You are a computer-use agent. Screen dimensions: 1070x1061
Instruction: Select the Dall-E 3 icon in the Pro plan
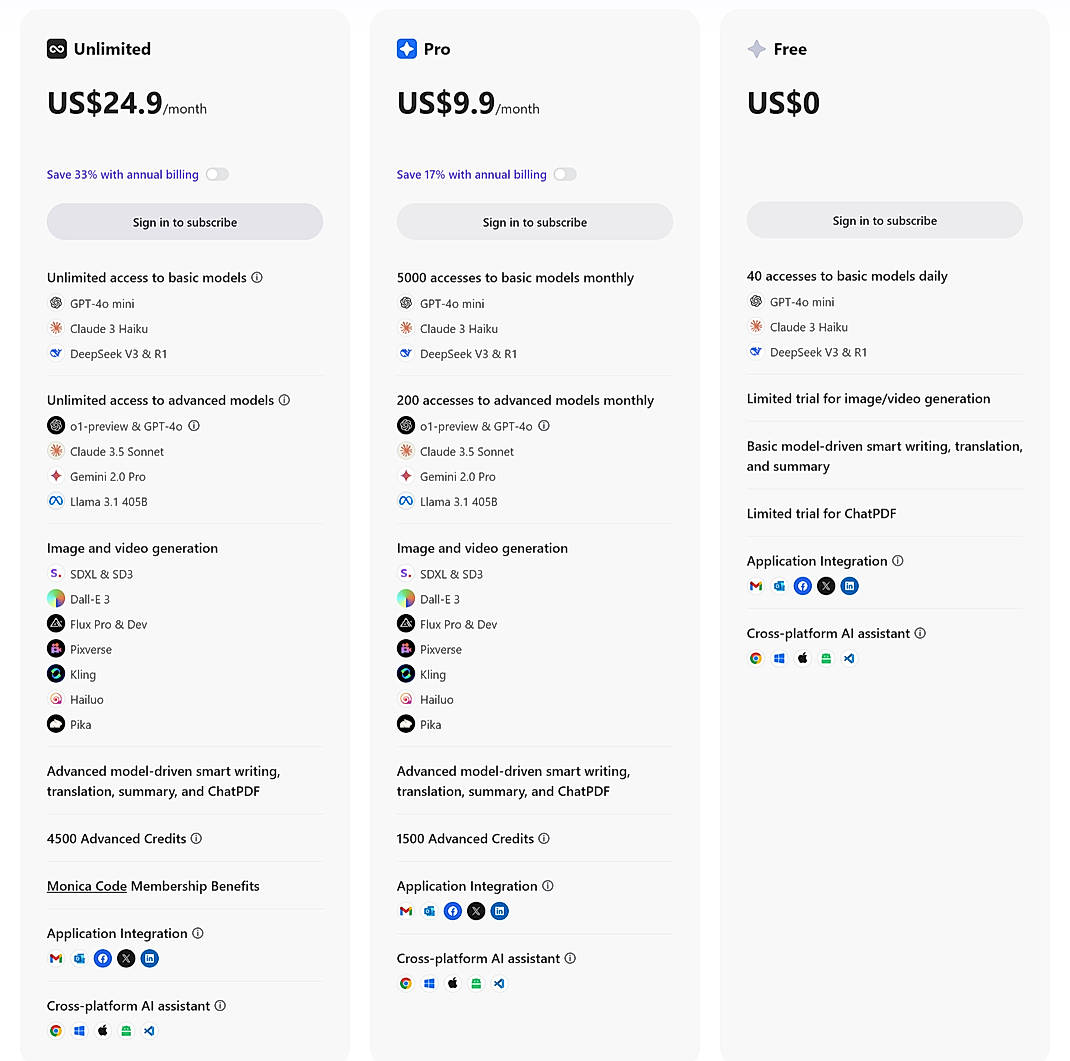406,599
